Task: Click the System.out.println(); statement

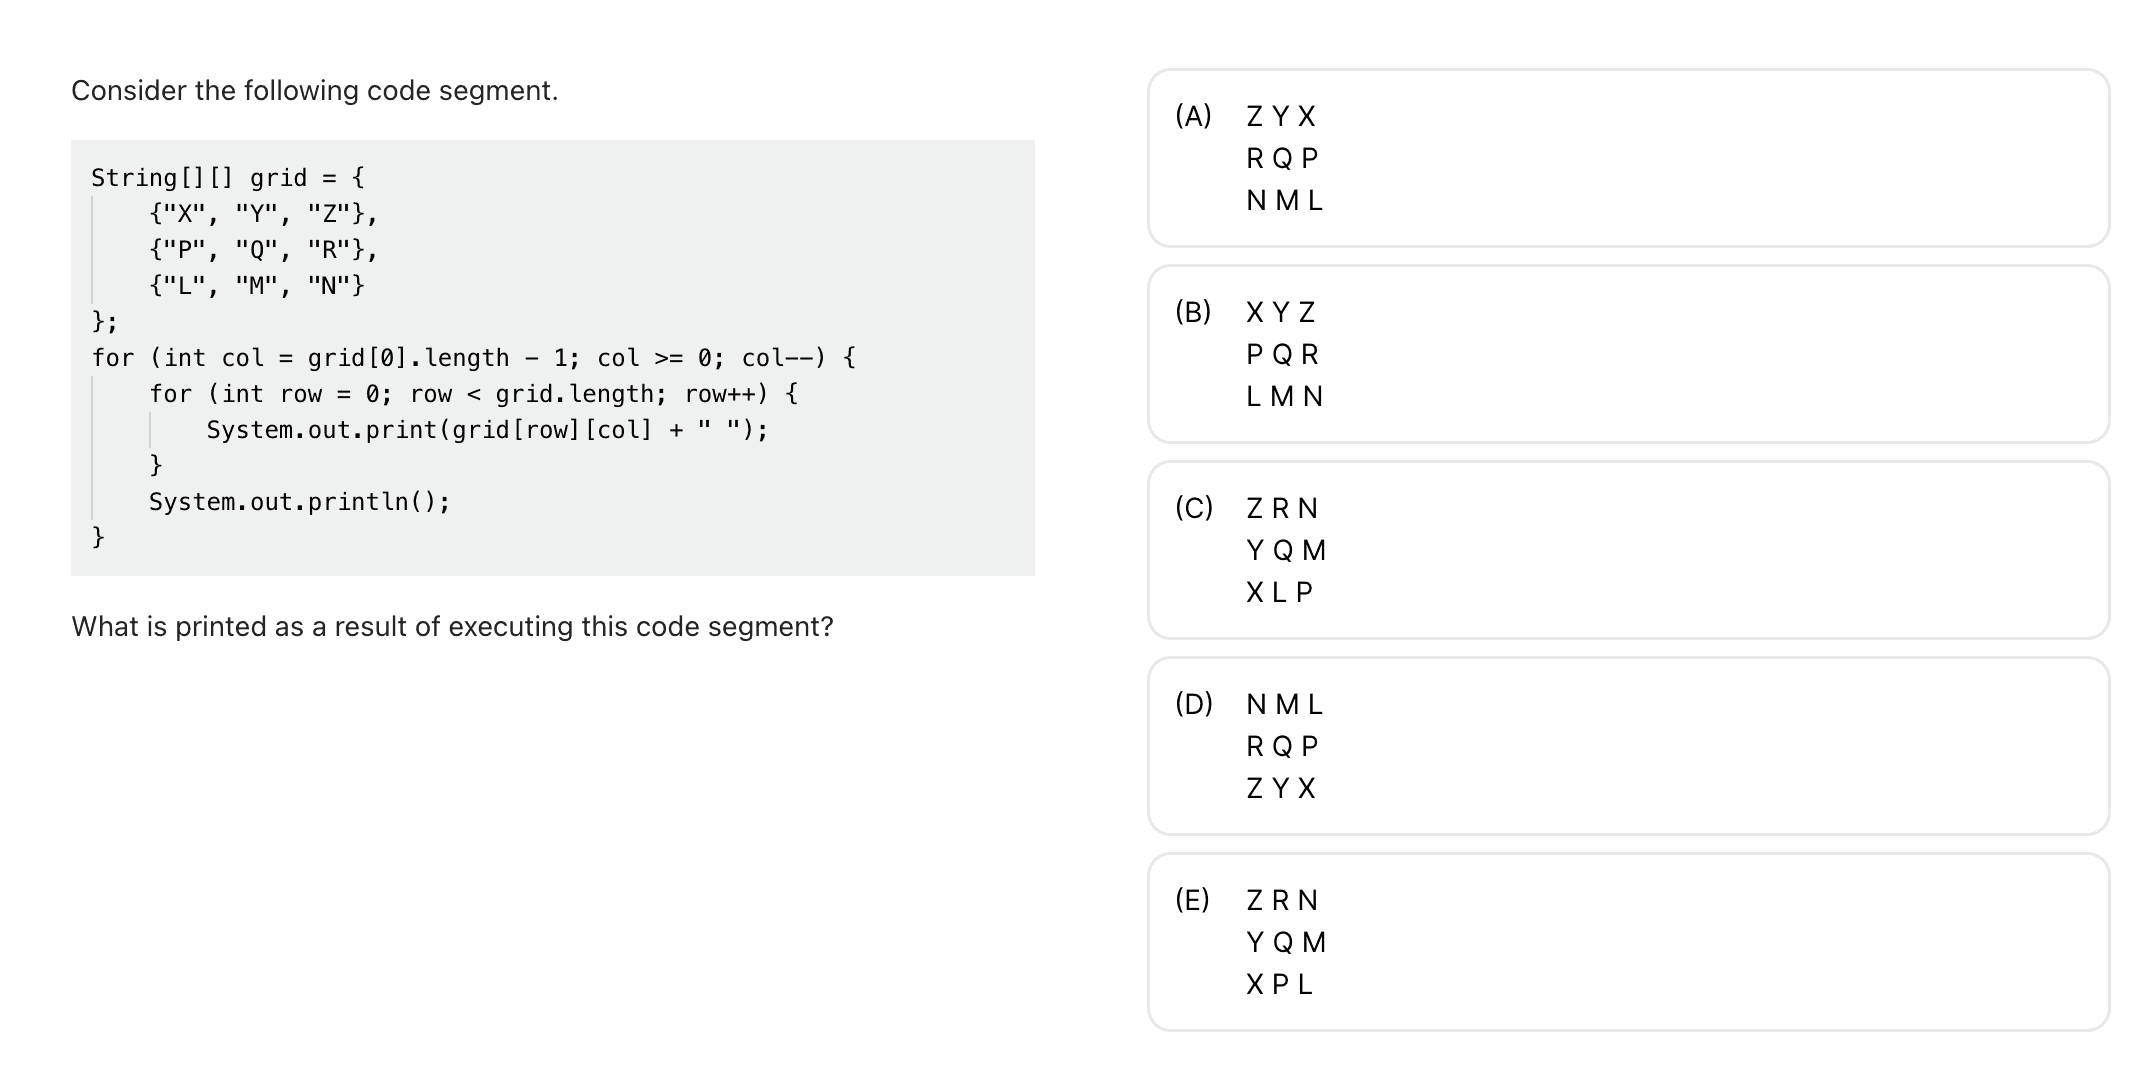Action: tap(300, 502)
